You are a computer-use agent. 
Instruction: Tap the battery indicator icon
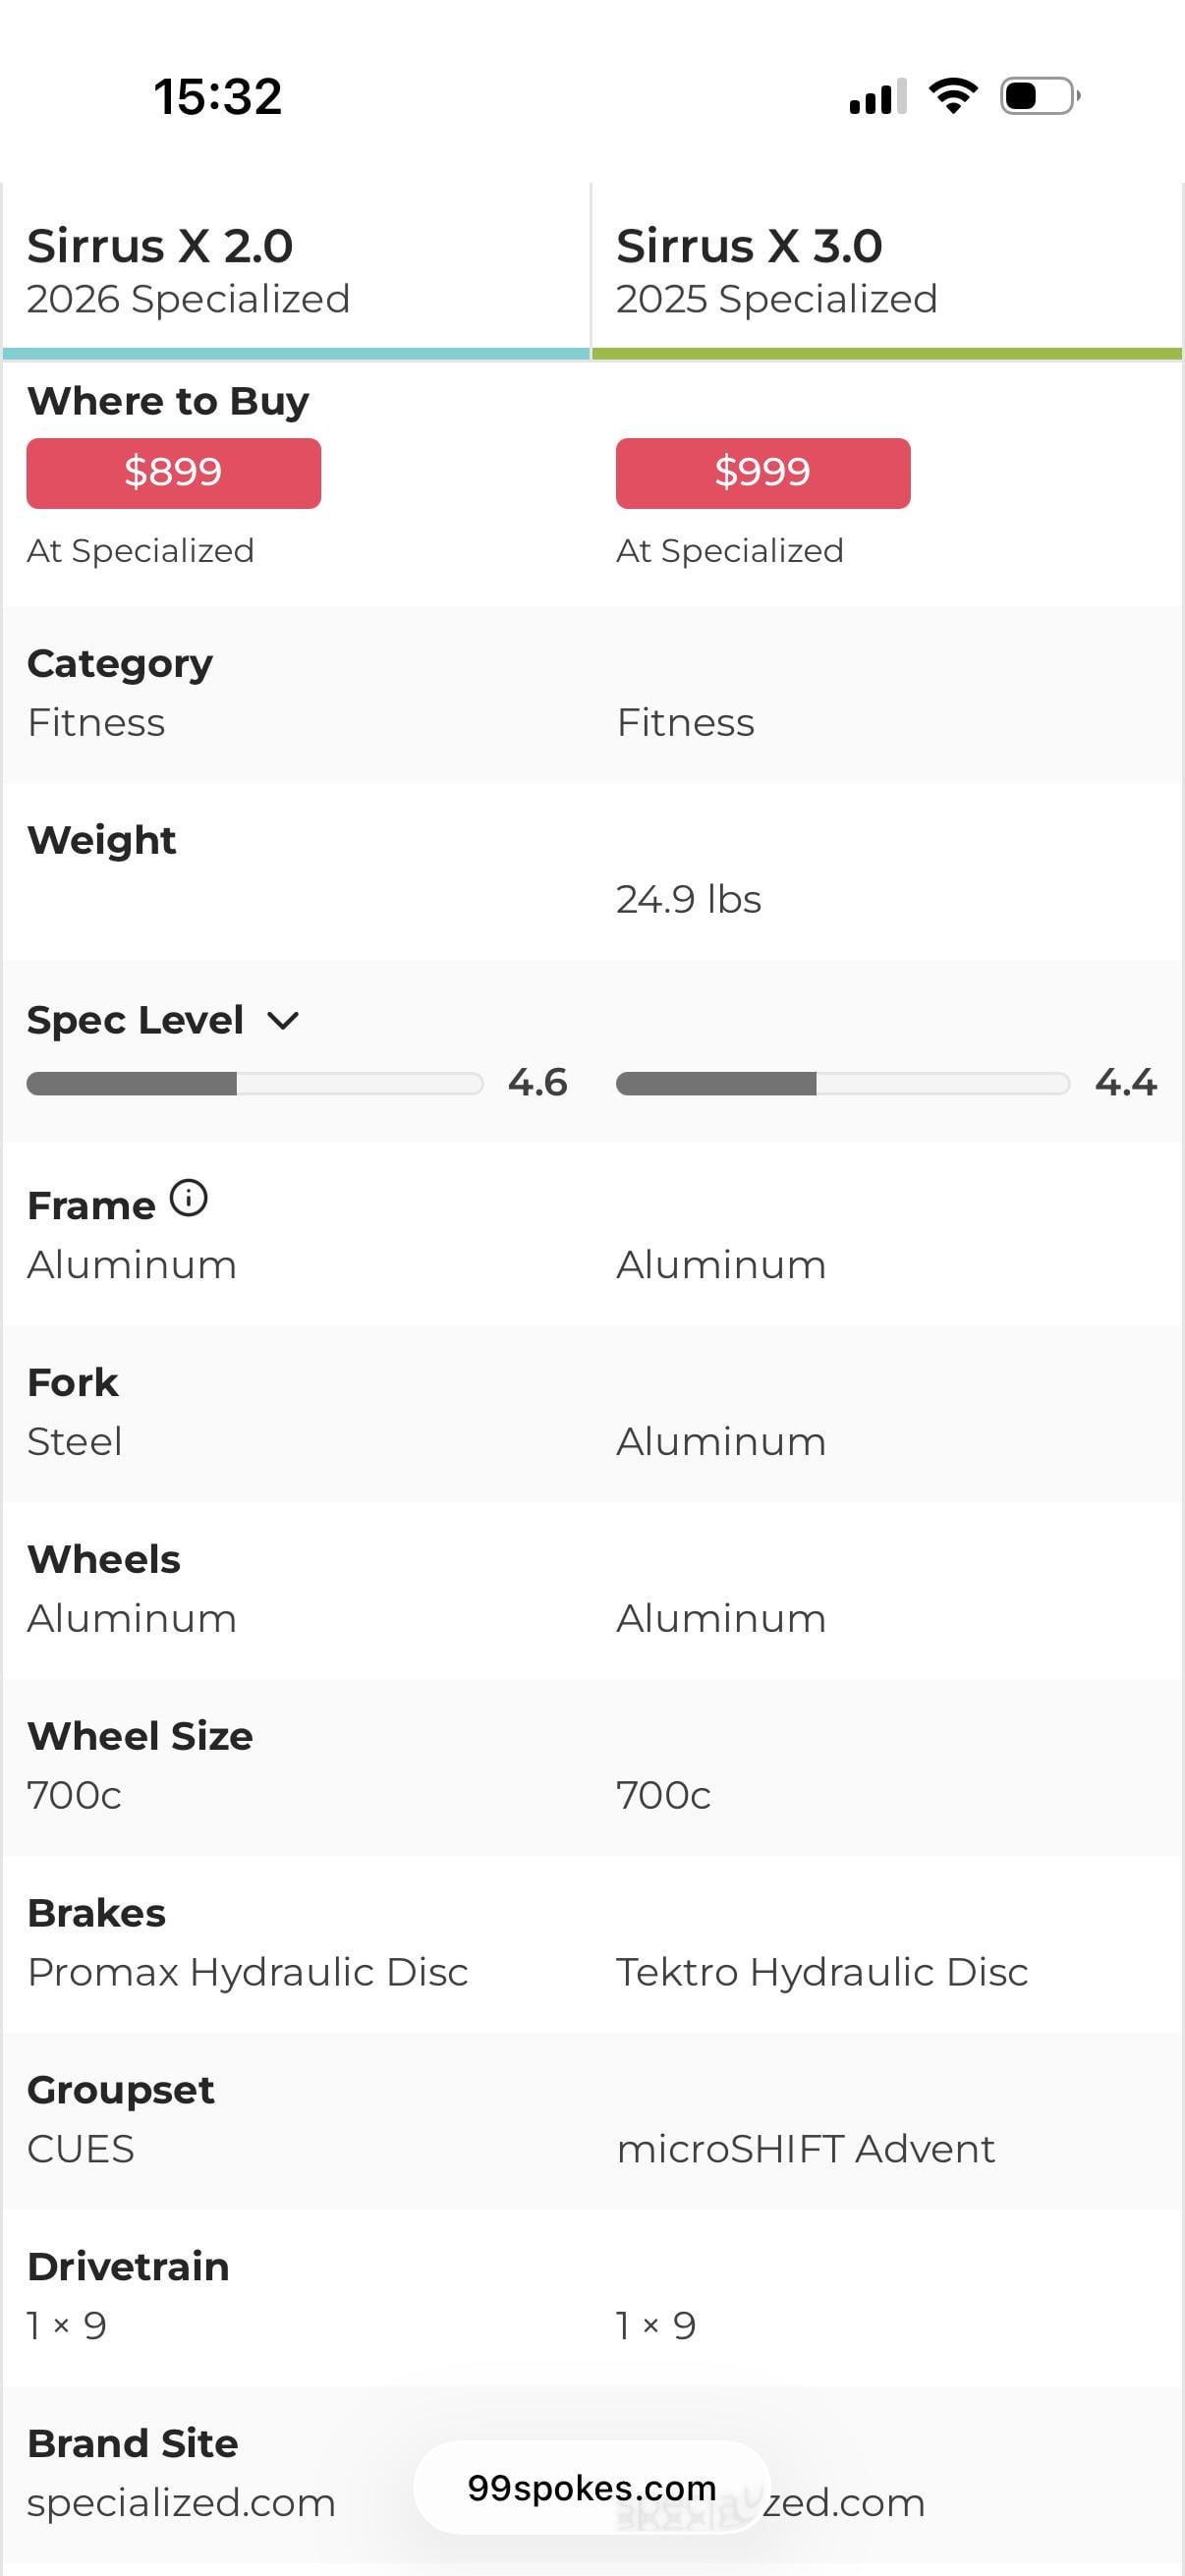(x=1040, y=96)
